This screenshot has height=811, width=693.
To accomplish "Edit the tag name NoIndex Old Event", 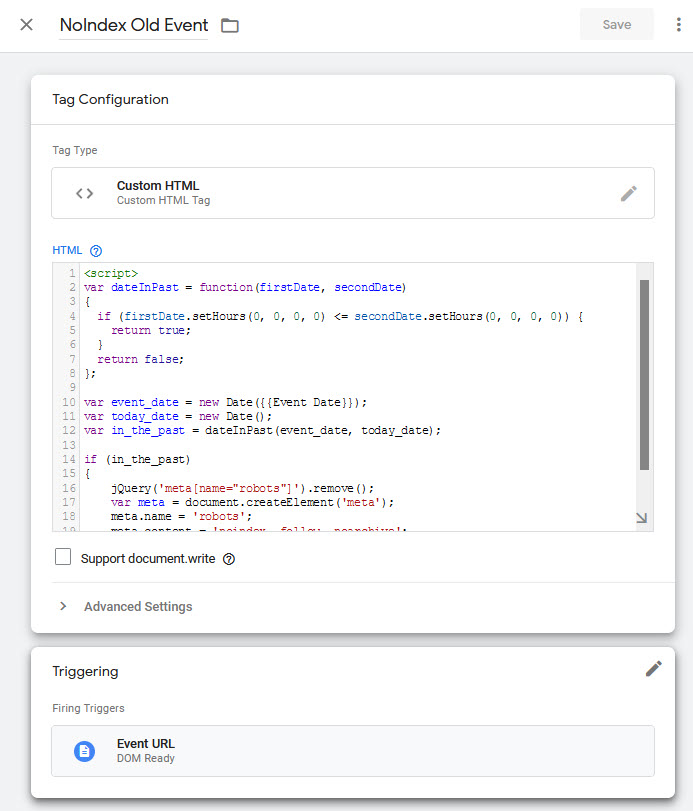I will [134, 25].
